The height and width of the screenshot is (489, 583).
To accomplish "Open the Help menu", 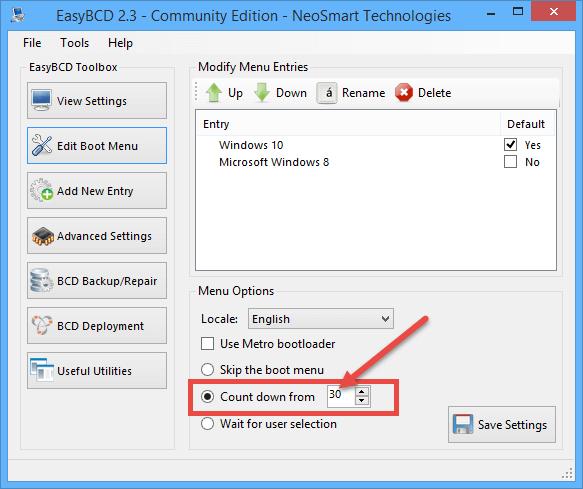I will [120, 43].
